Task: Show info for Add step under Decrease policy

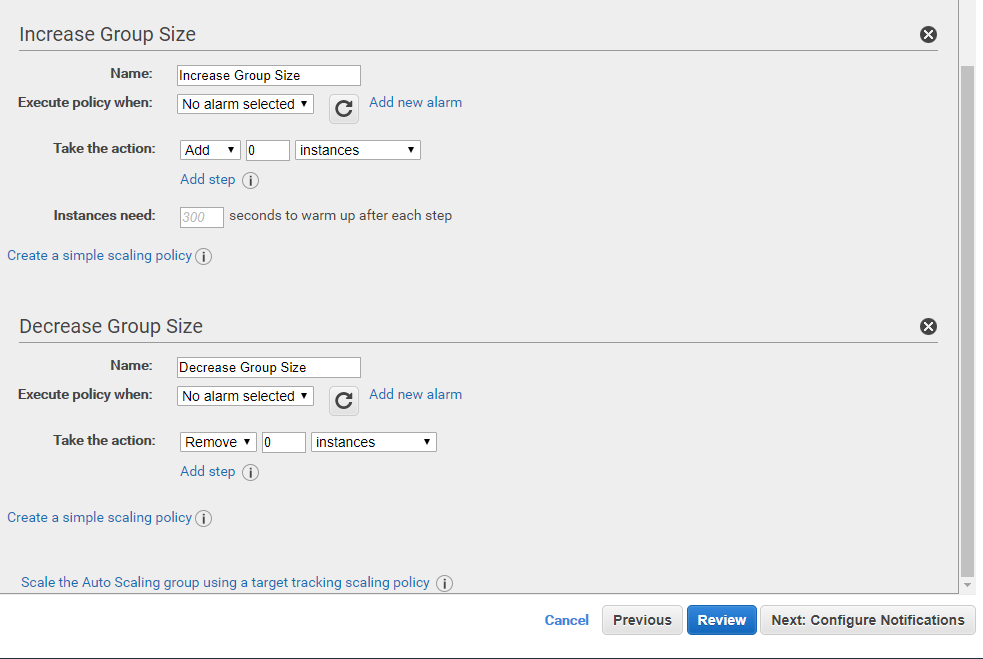Action: (251, 473)
